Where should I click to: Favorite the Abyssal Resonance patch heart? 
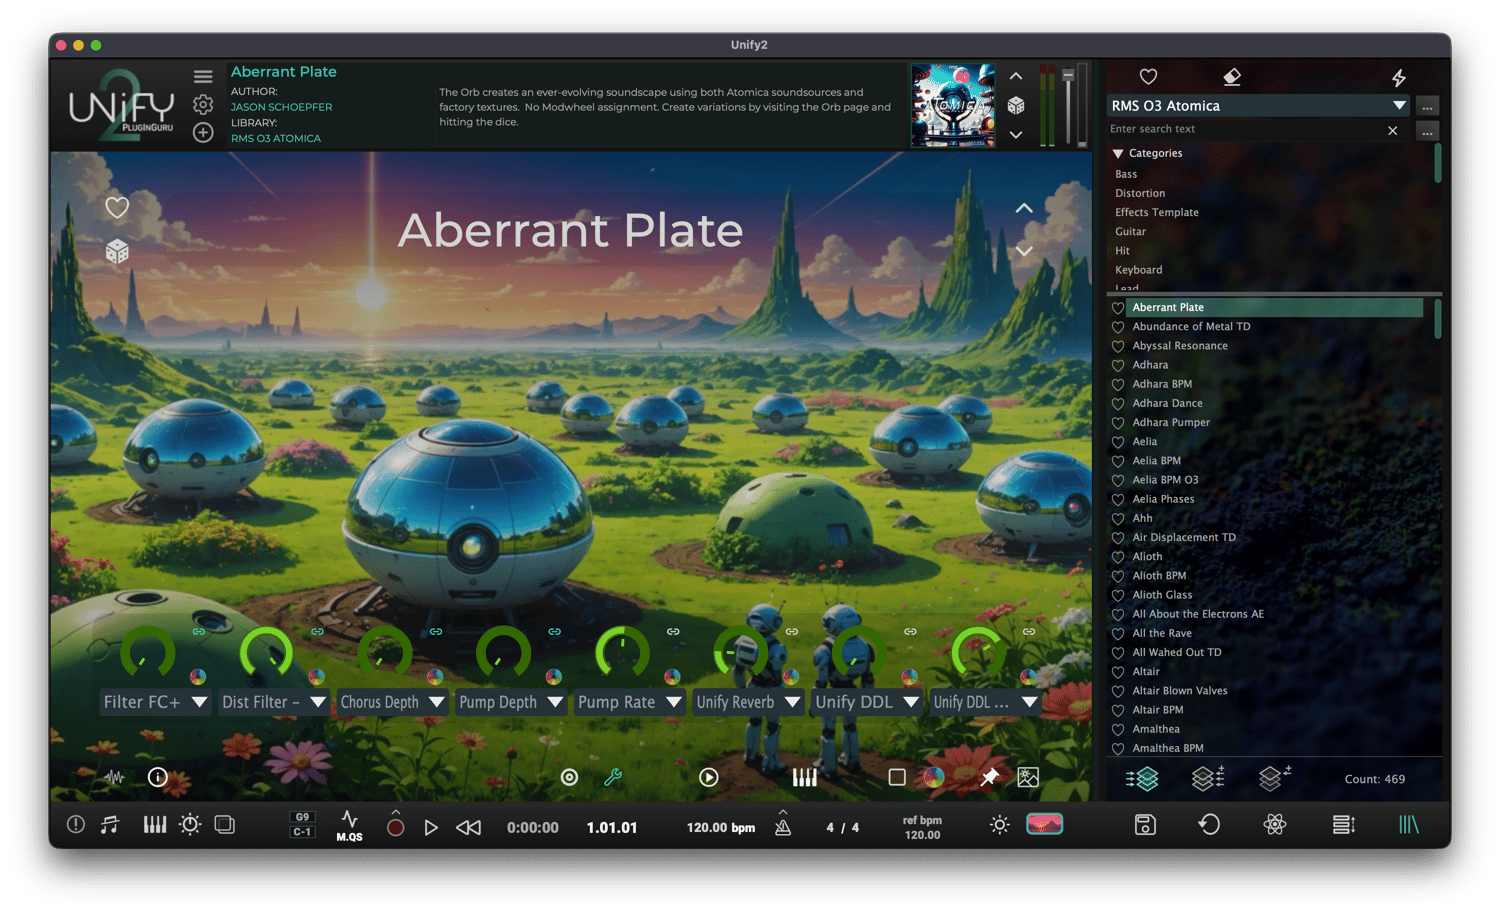click(1118, 346)
